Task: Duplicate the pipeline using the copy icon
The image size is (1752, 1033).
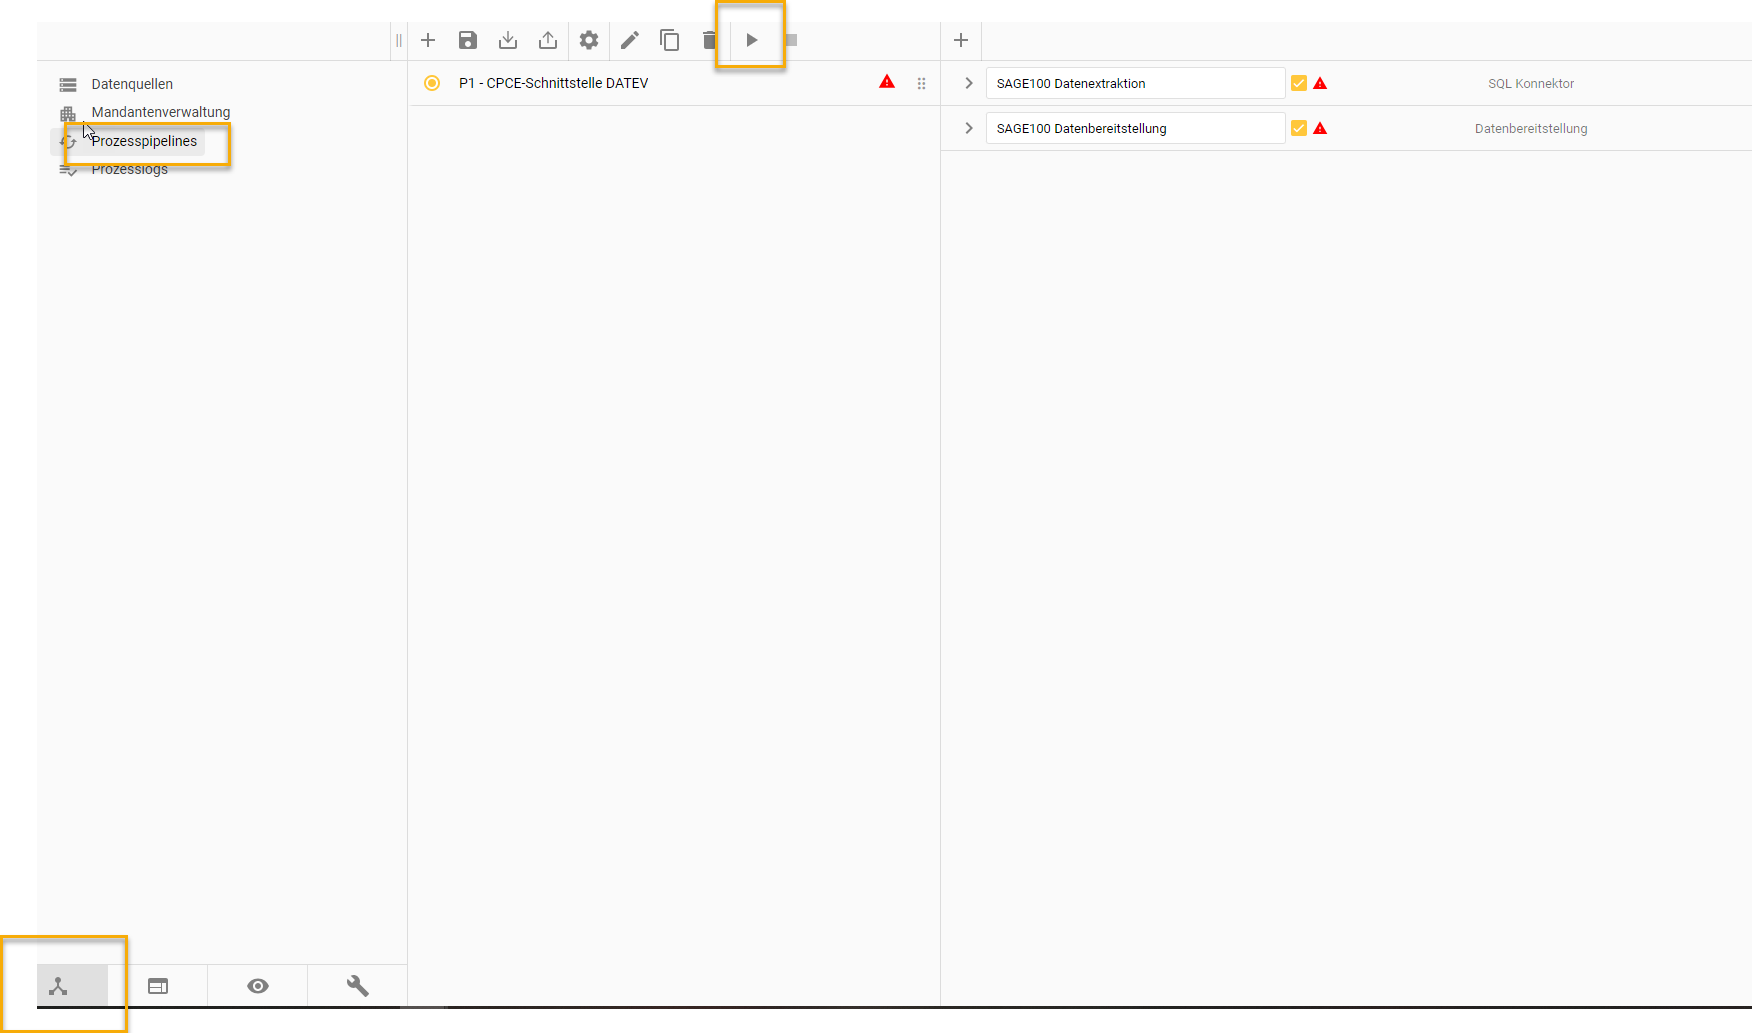Action: (x=669, y=40)
